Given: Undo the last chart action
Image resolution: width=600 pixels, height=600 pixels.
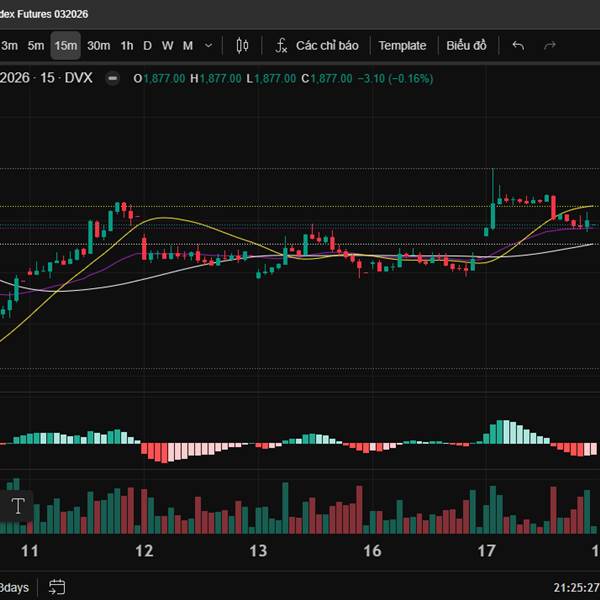Looking at the screenshot, I should tap(518, 45).
